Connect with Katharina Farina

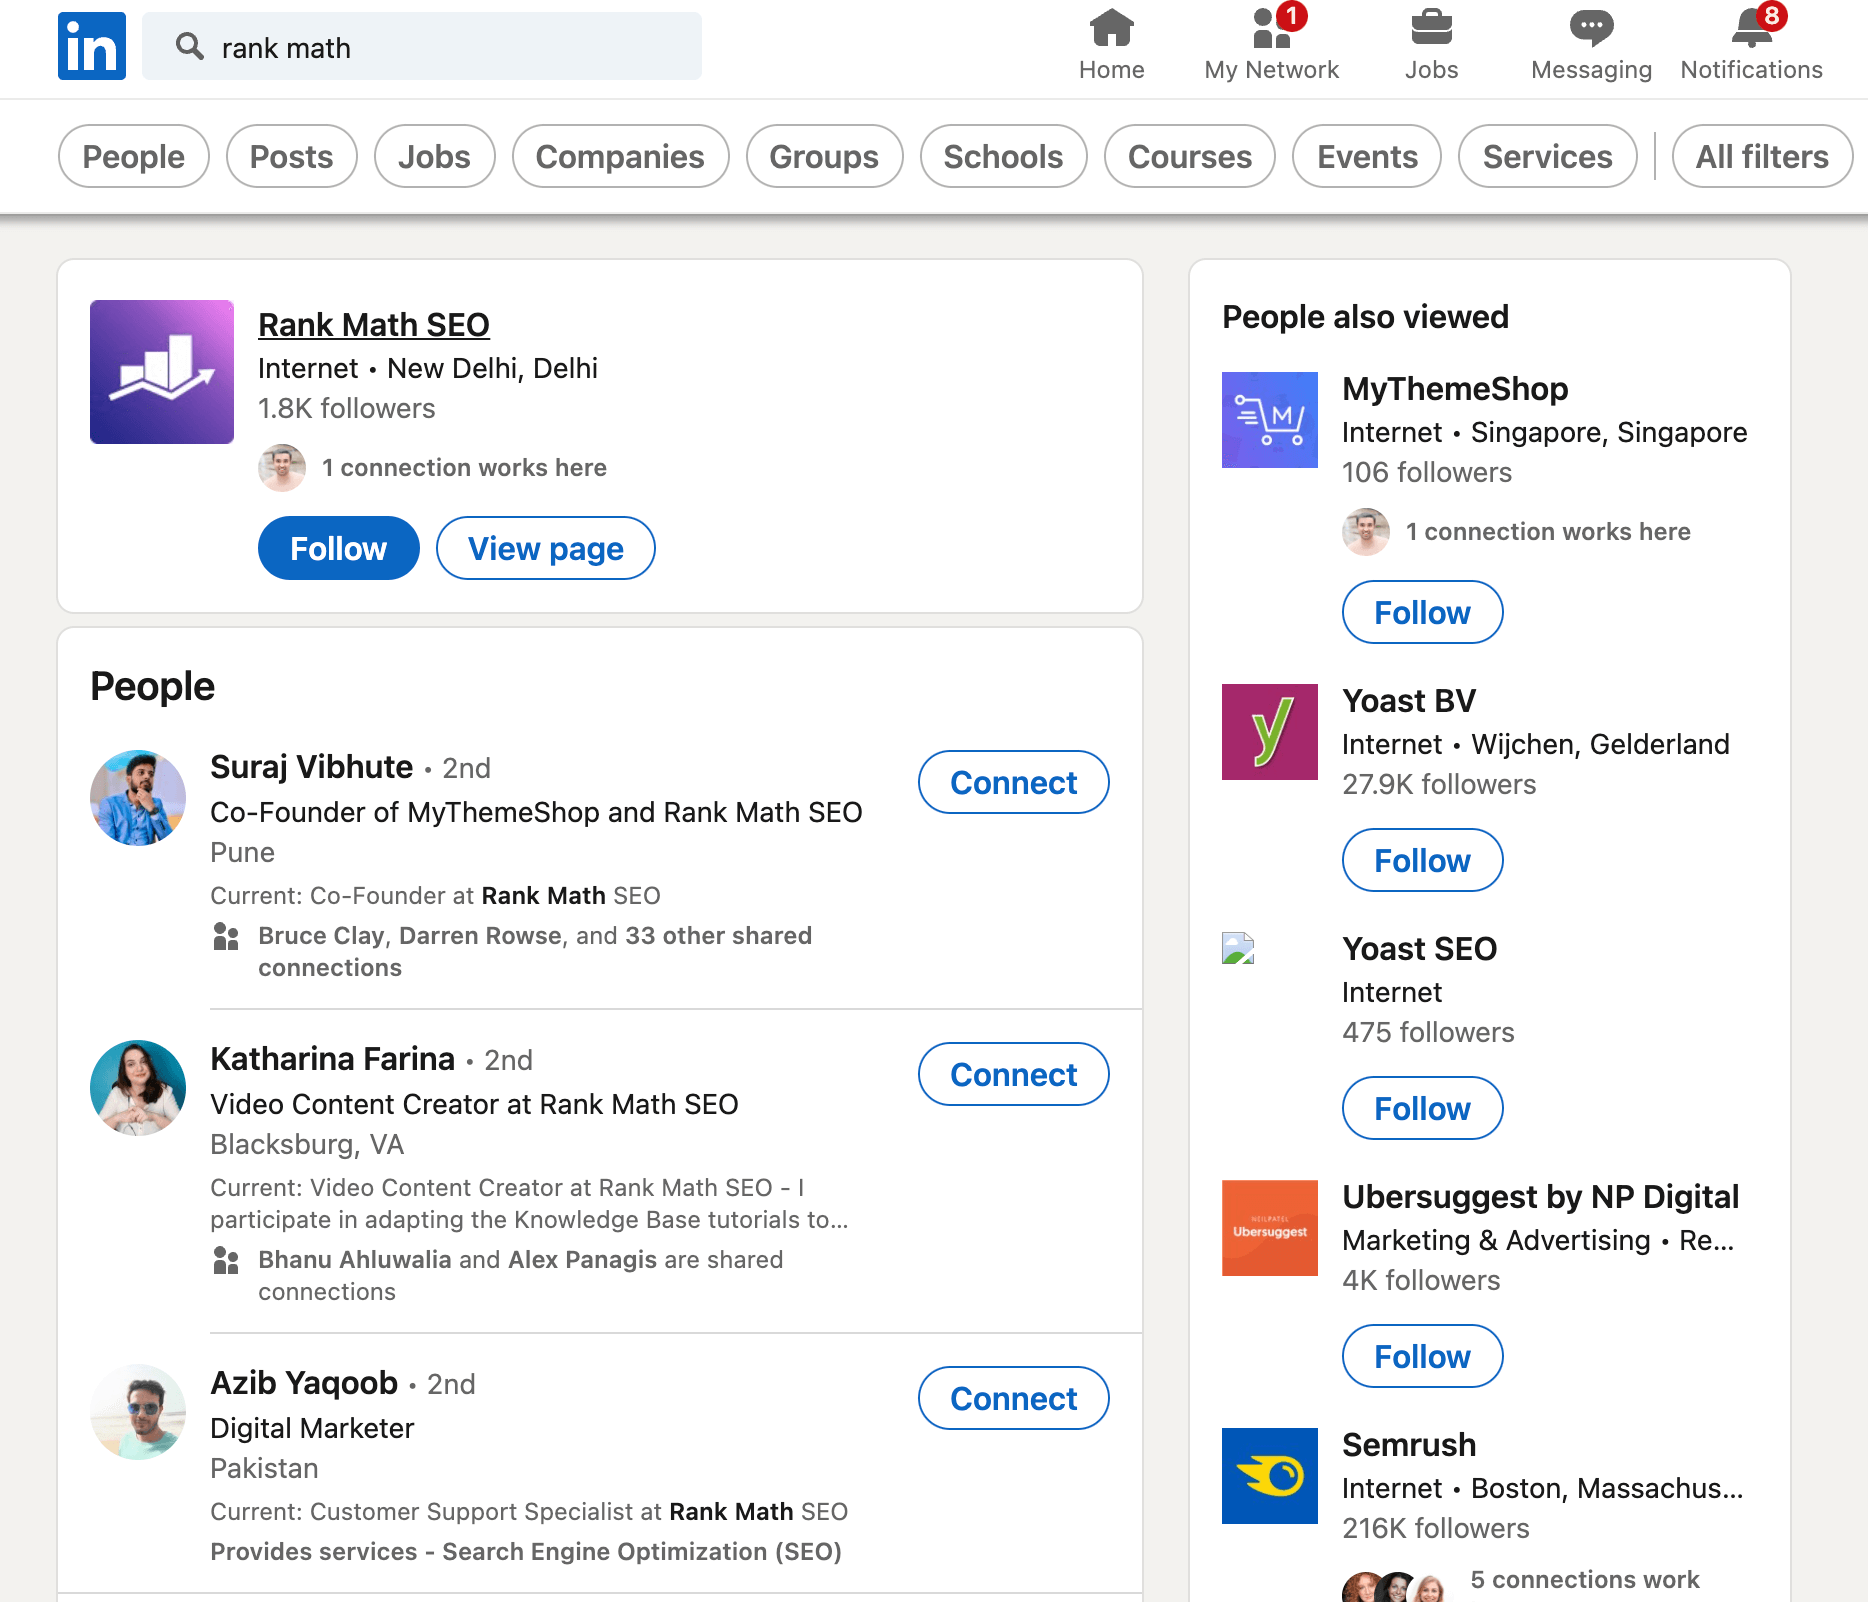coord(1014,1074)
